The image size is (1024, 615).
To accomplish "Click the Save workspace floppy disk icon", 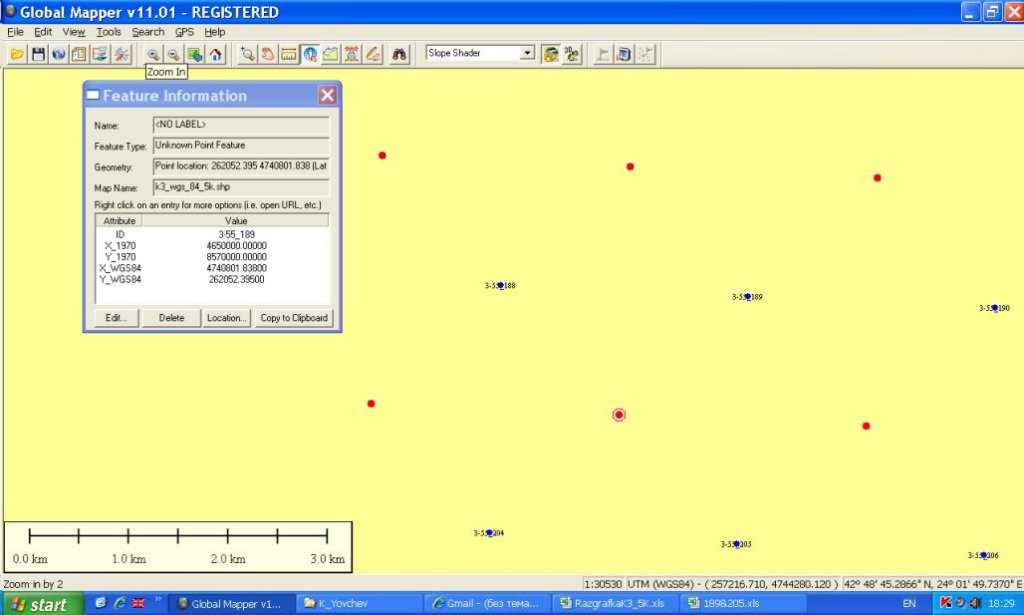I will [38, 54].
